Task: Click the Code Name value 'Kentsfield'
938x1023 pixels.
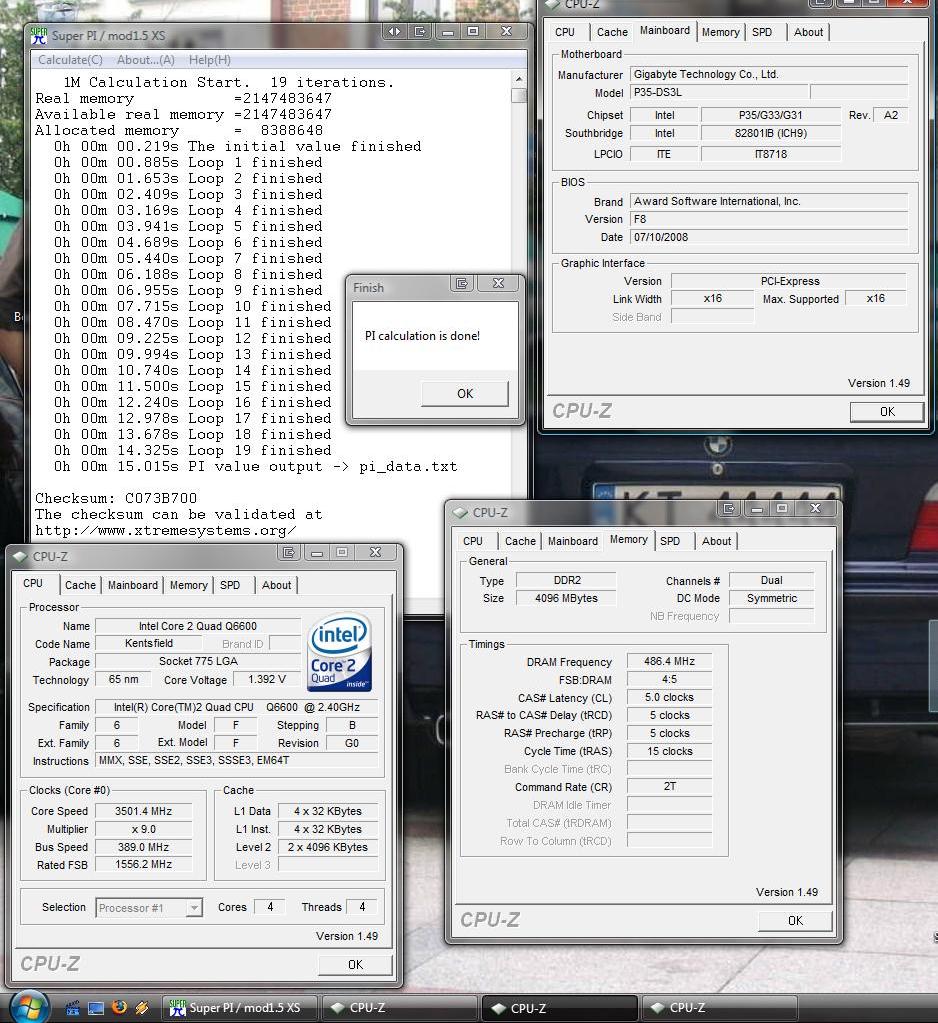Action: point(149,643)
